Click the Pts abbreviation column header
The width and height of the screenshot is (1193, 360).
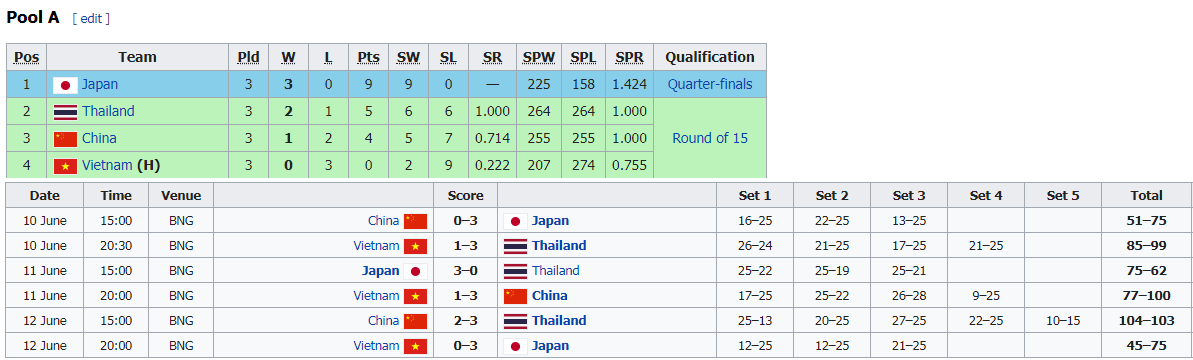[x=368, y=57]
